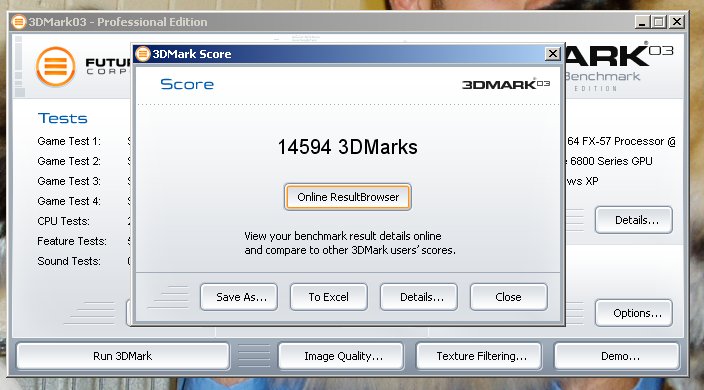Open Texture Filtering in main window
The height and width of the screenshot is (390, 704).
479,356
